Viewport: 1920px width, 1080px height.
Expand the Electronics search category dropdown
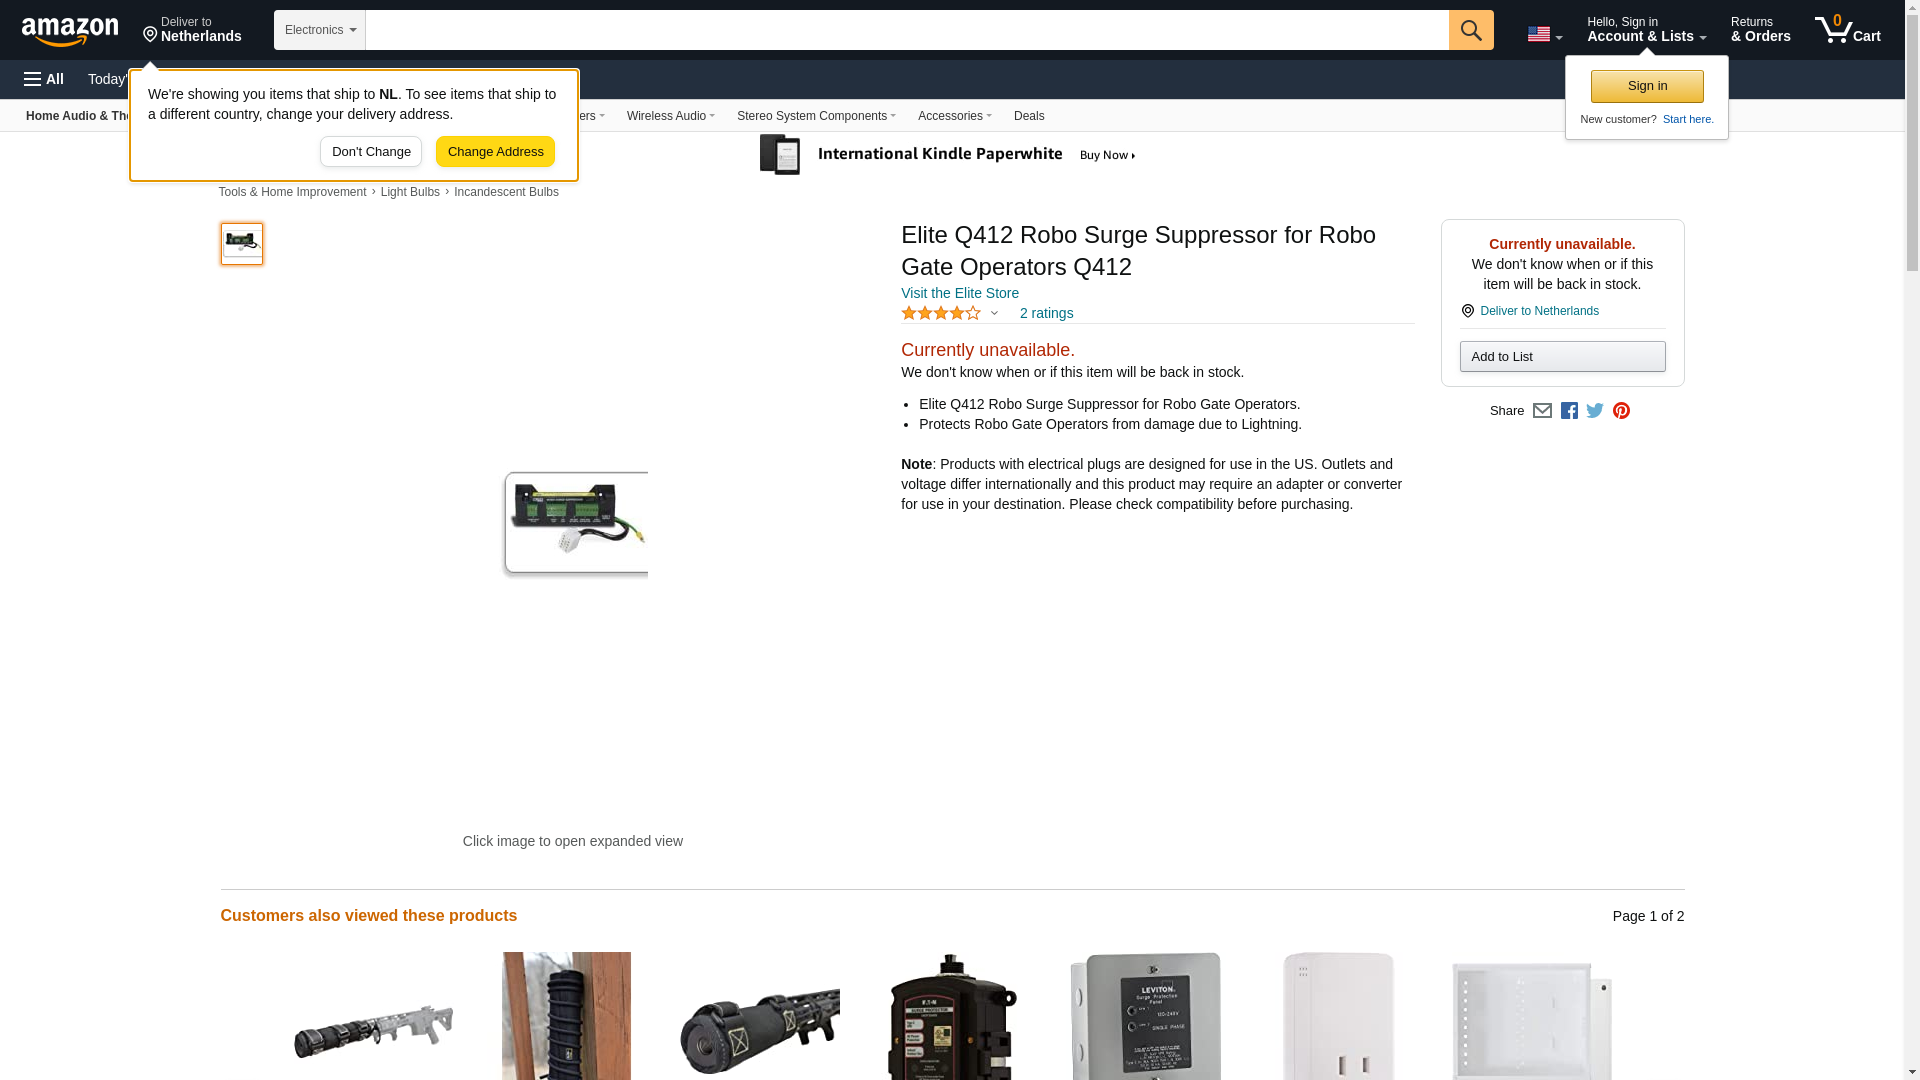point(320,30)
